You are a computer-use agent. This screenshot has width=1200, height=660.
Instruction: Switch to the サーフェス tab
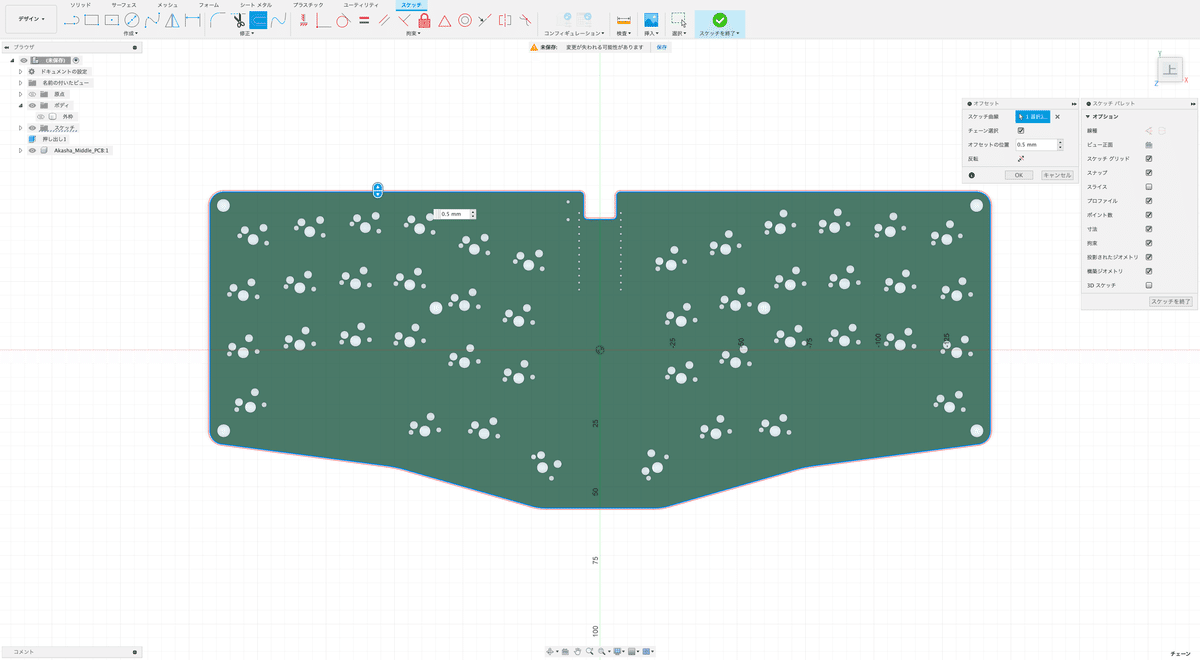[x=124, y=5]
